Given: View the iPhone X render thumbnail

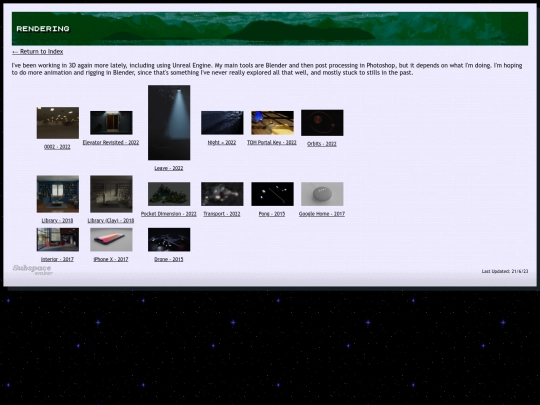Looking at the screenshot, I should click(111, 239).
